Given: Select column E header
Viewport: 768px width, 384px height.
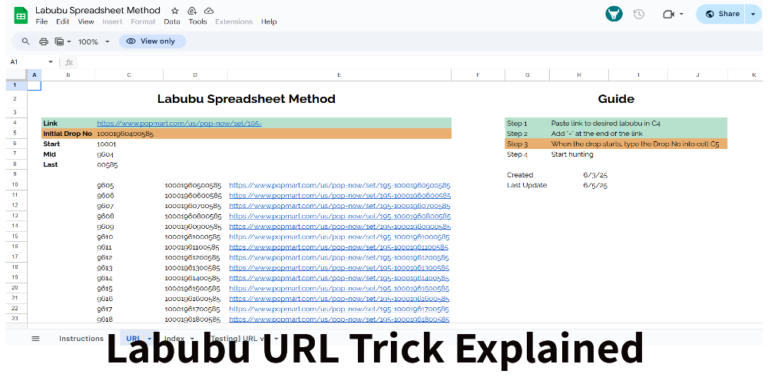Looking at the screenshot, I should tap(339, 75).
